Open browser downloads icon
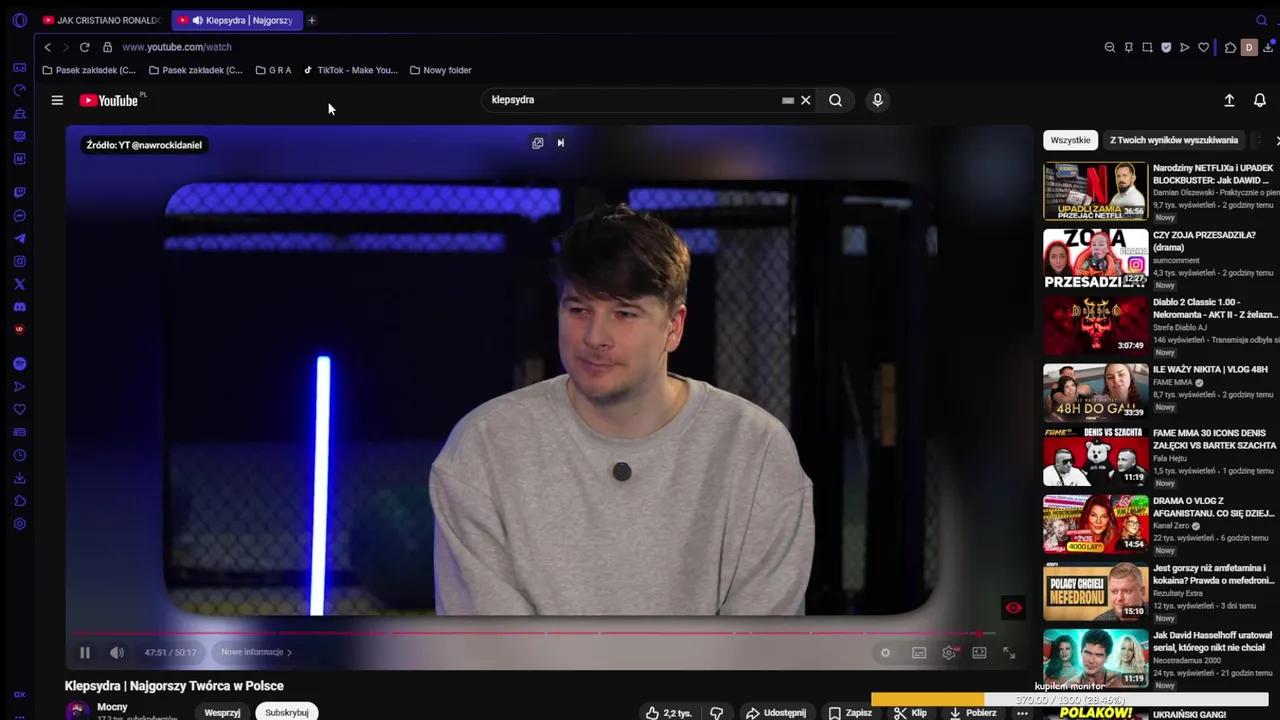This screenshot has height=720, width=1280. 1268,47
